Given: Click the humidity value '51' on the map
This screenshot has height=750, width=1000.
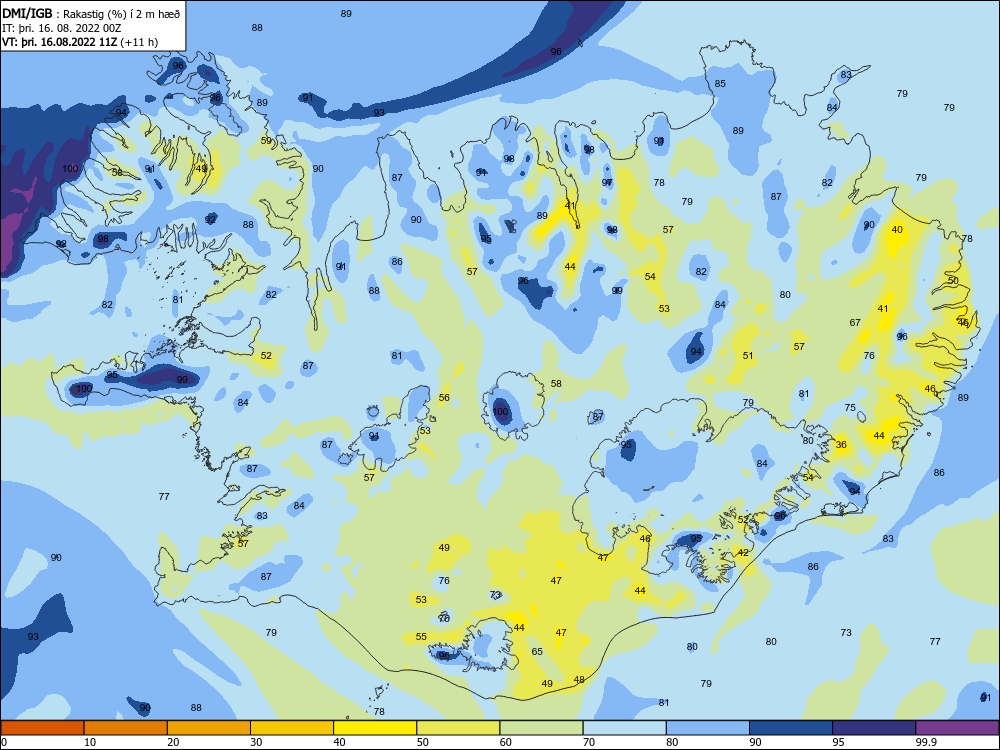Looking at the screenshot, I should (748, 355).
